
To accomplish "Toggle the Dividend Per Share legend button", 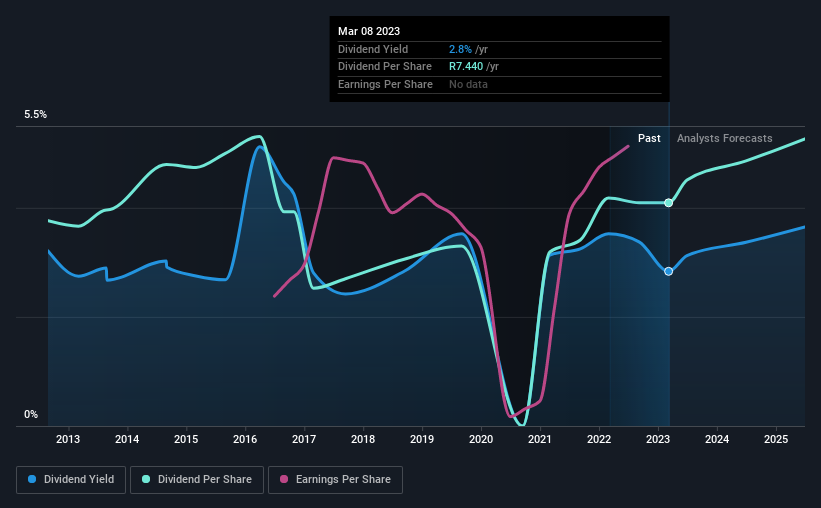I will 197,480.
